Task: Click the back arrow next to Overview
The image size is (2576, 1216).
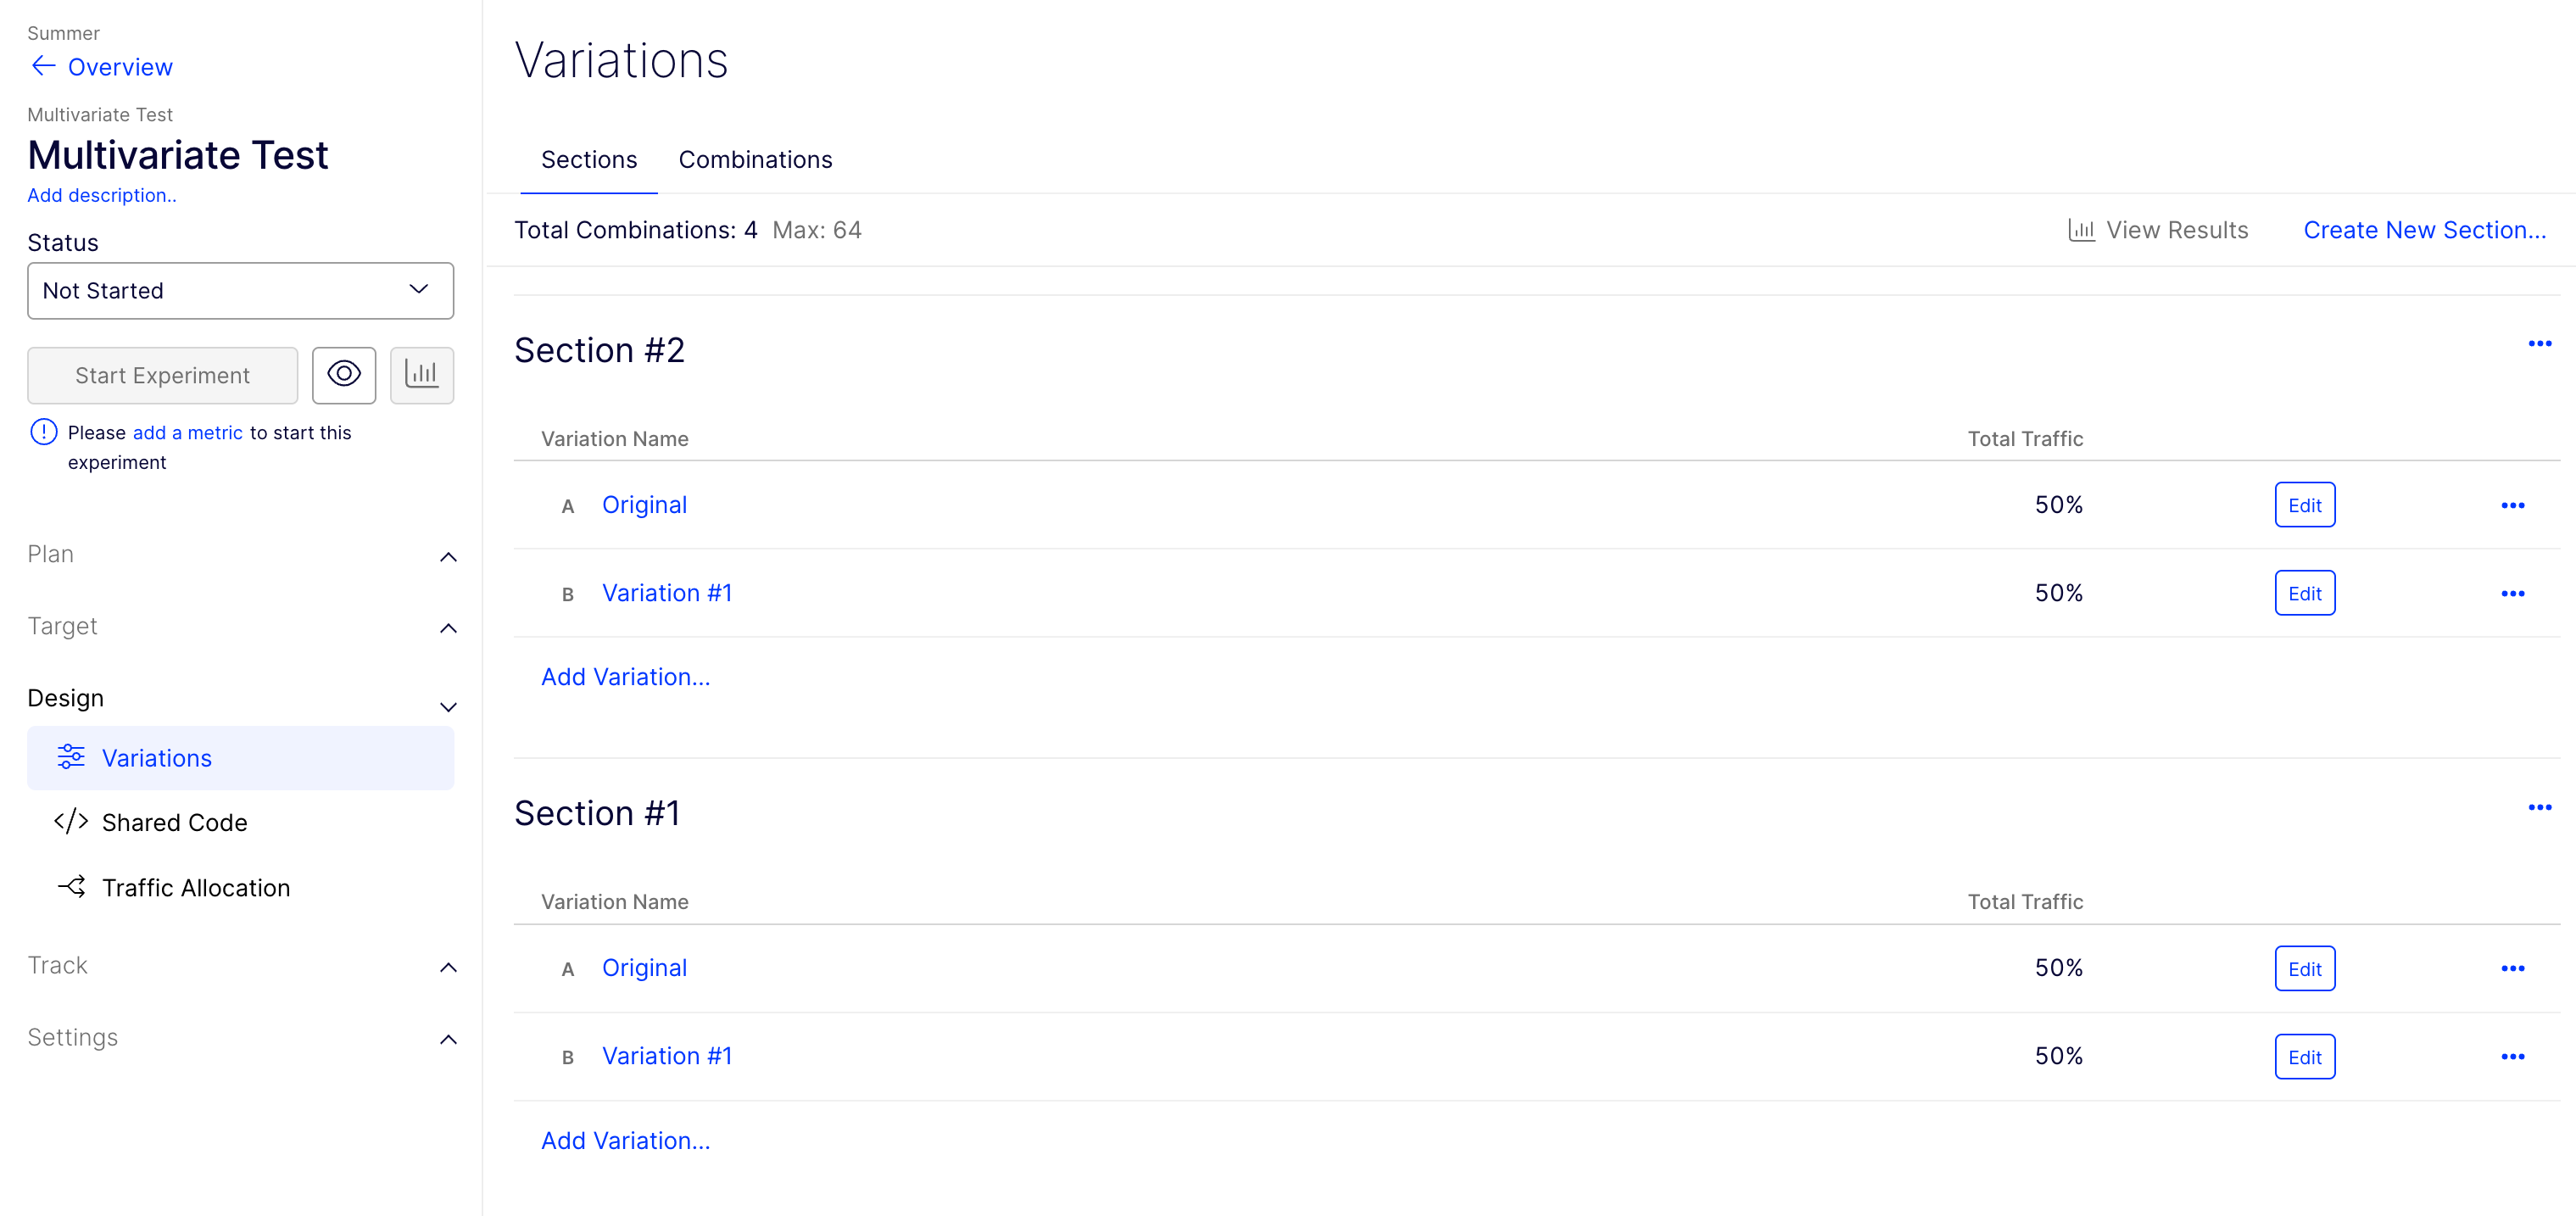Action: (x=41, y=65)
